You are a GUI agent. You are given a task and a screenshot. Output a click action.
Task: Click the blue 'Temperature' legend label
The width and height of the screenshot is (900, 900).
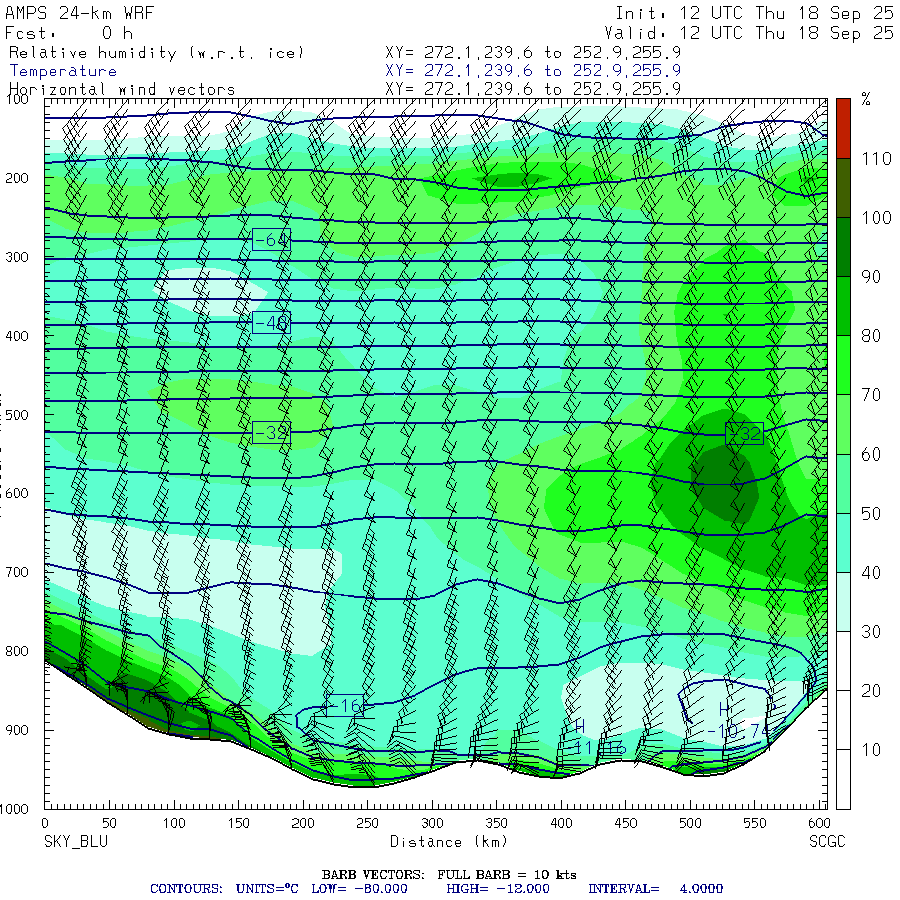pyautogui.click(x=63, y=71)
